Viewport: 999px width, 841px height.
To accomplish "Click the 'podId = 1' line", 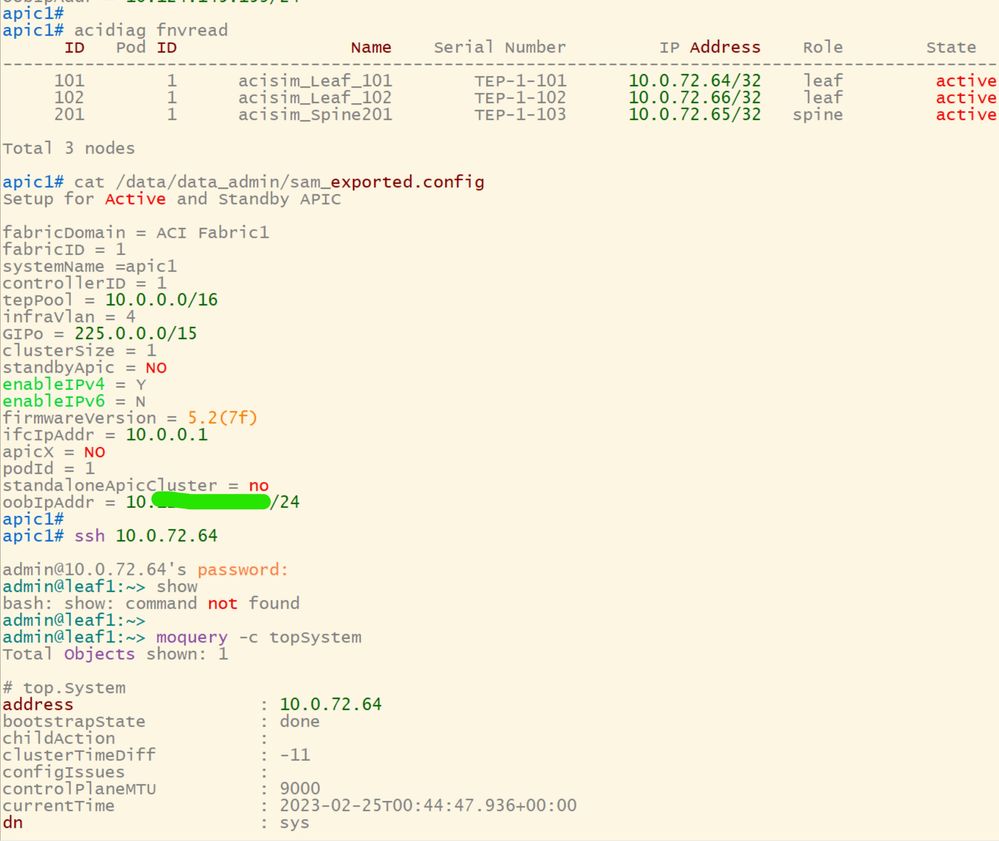I will click(x=48, y=469).
